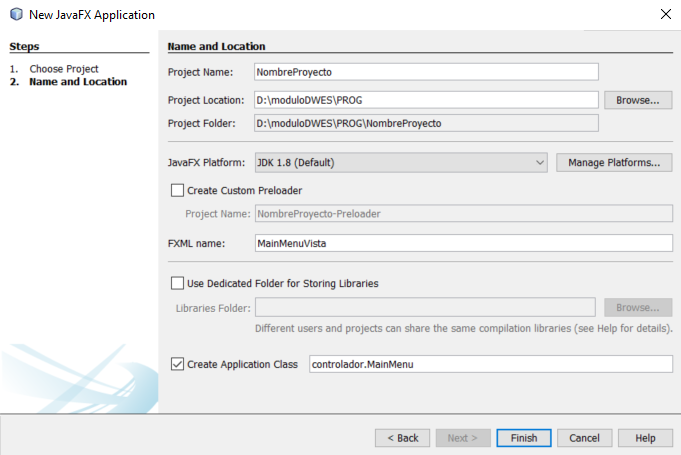The image size is (681, 455).
Task: Browse for the Project Location
Action: pos(638,100)
